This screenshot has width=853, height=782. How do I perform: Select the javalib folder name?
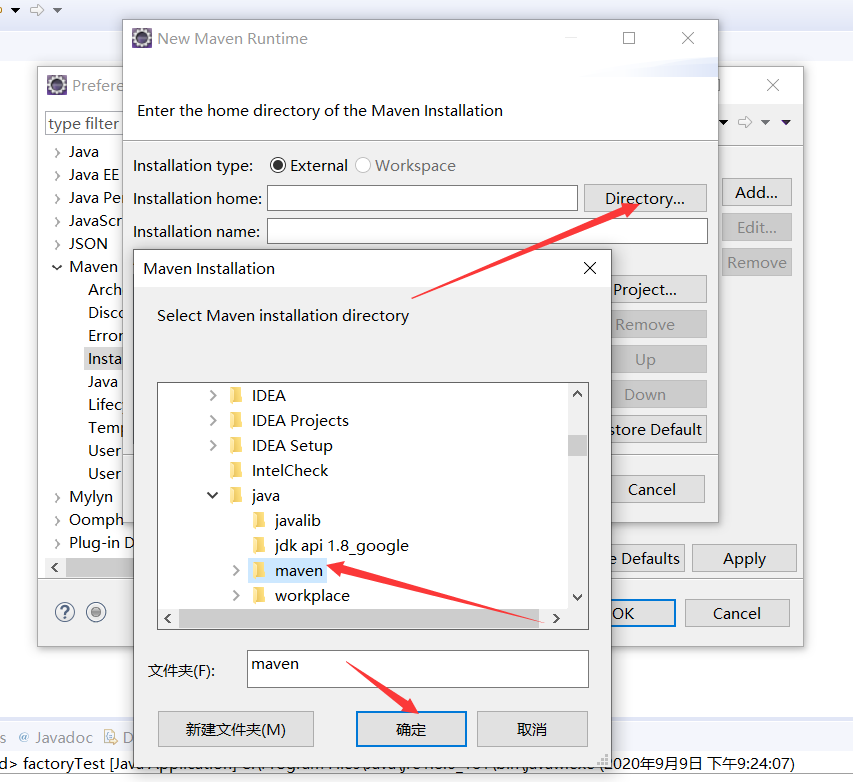tap(298, 521)
